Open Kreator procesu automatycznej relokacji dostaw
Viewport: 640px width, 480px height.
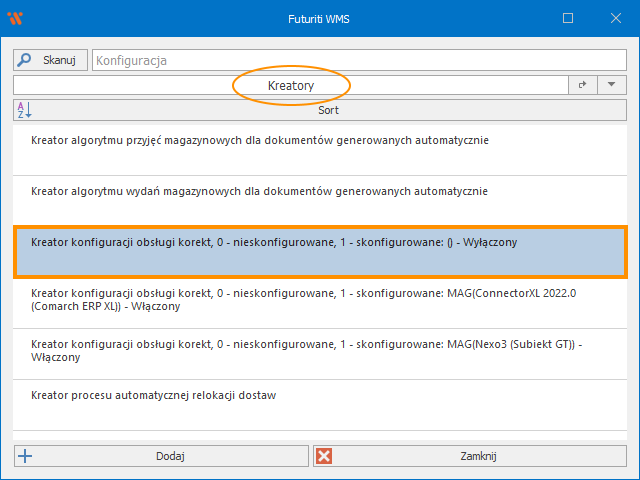click(153, 395)
